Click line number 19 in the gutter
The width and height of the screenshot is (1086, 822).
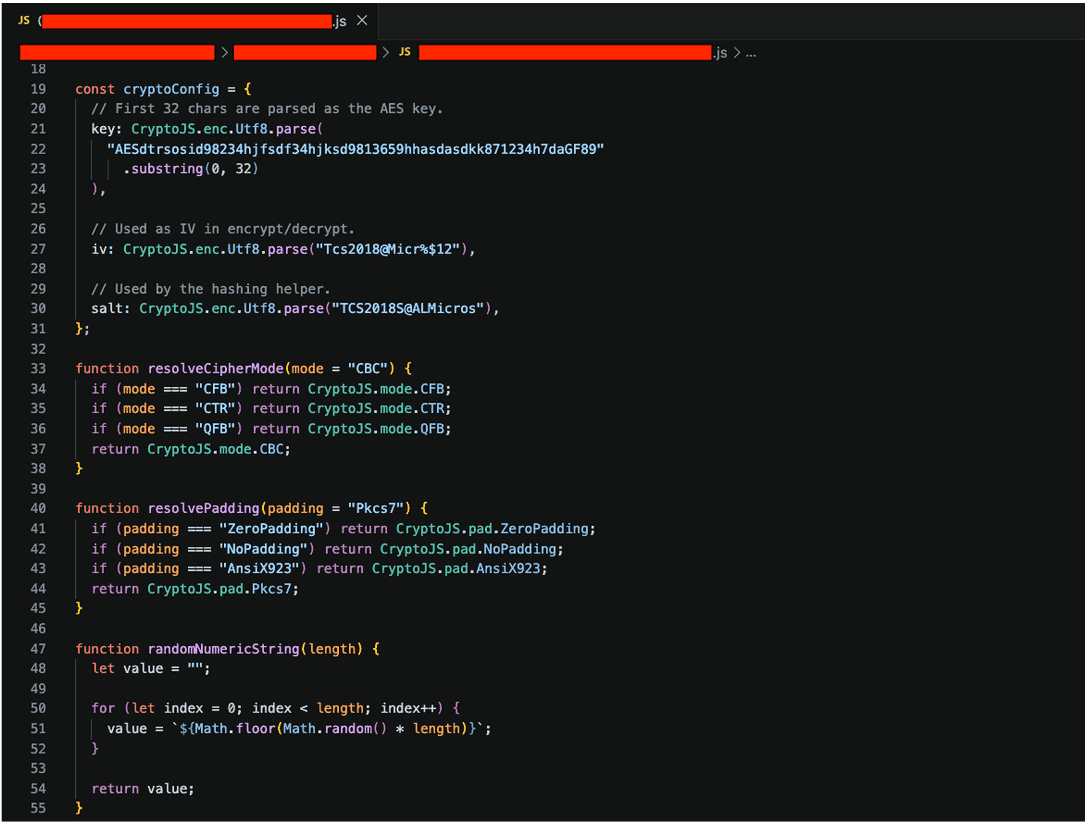(x=38, y=89)
